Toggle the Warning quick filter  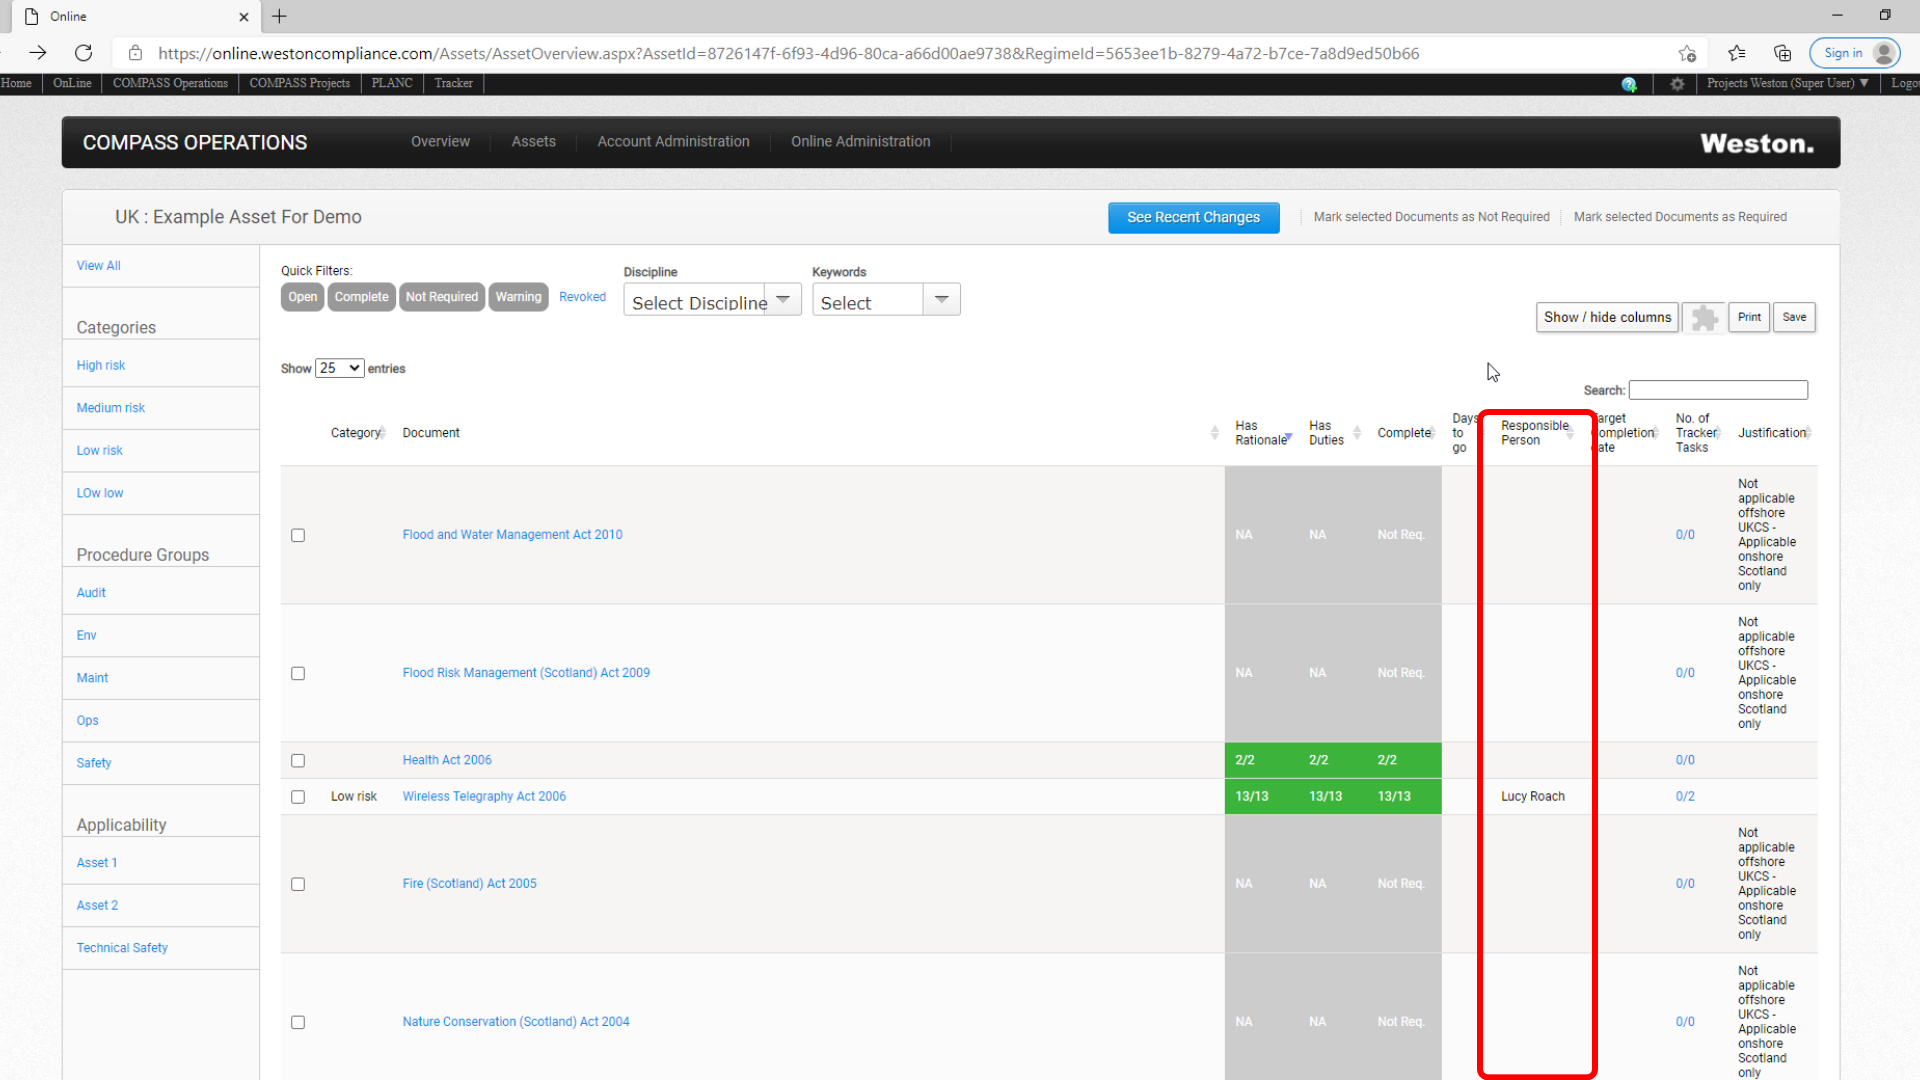pyautogui.click(x=518, y=297)
